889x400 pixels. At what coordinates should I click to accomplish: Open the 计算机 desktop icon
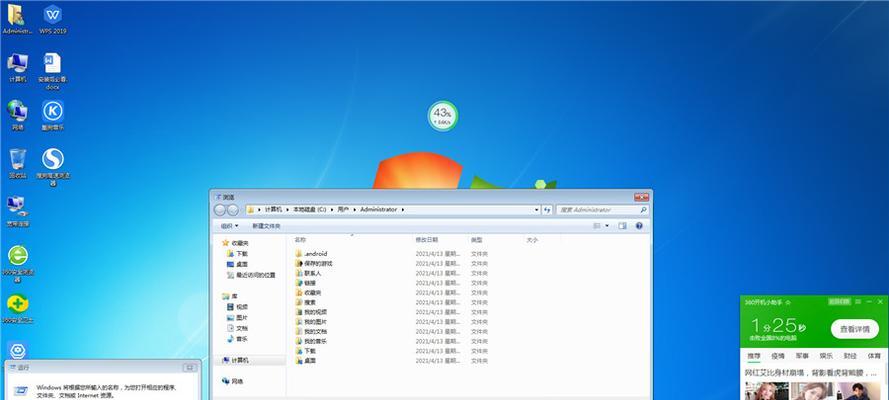tap(18, 68)
